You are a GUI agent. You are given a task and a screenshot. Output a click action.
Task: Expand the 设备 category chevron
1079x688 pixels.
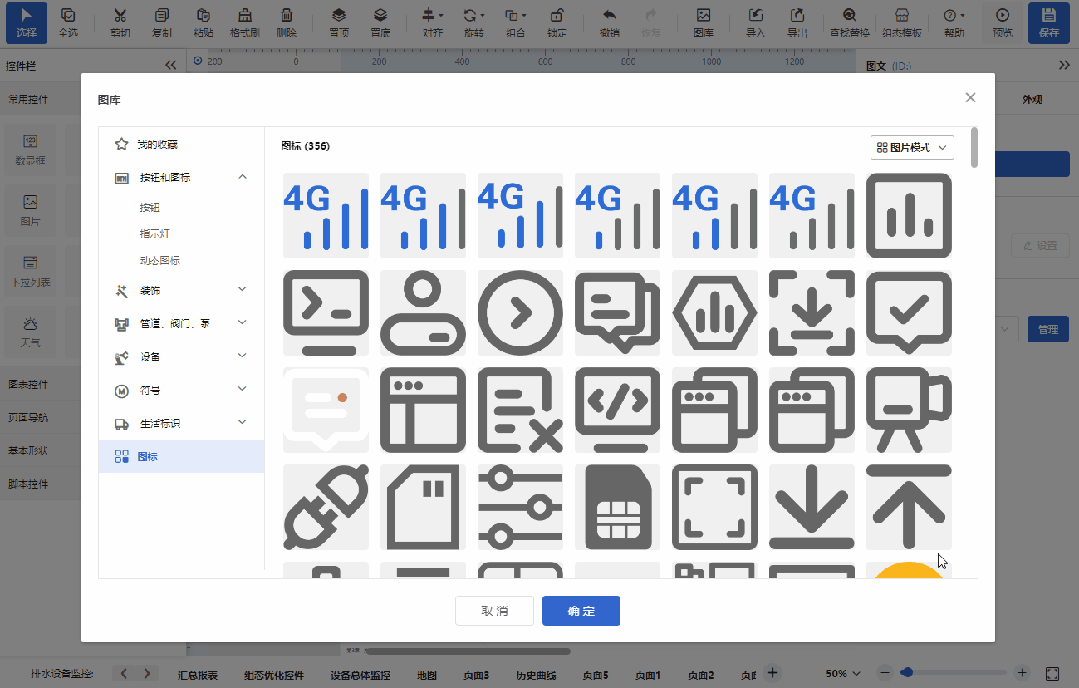(242, 355)
